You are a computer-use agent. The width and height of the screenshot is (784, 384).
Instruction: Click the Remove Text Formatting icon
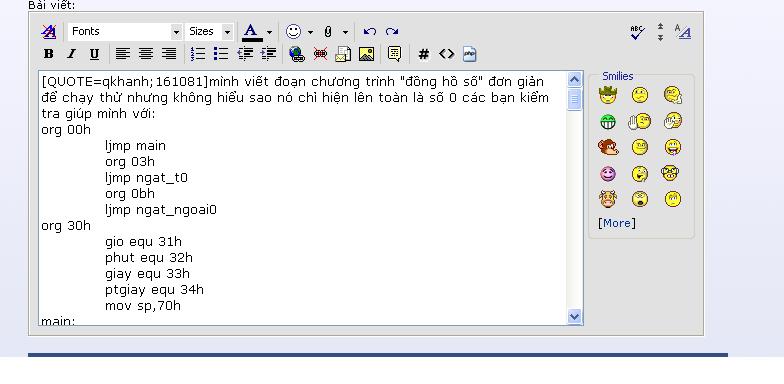(48, 32)
